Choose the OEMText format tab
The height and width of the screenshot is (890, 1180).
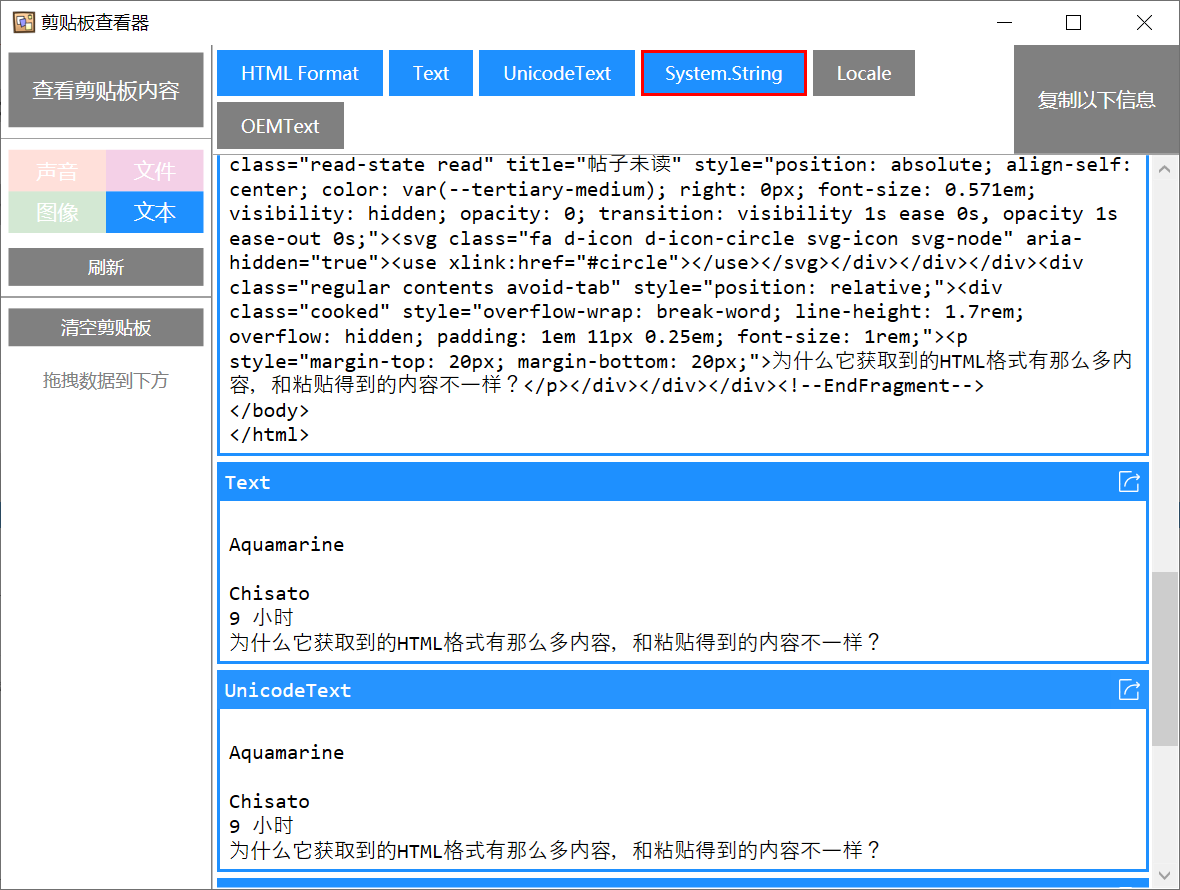tap(280, 126)
